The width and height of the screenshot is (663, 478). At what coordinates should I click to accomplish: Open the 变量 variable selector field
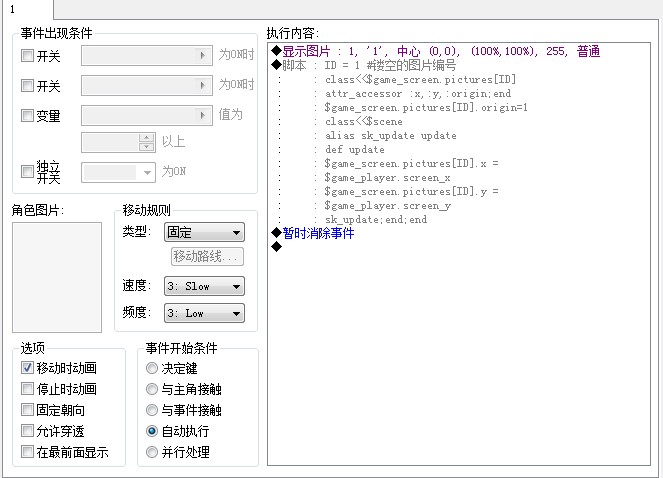[147, 115]
